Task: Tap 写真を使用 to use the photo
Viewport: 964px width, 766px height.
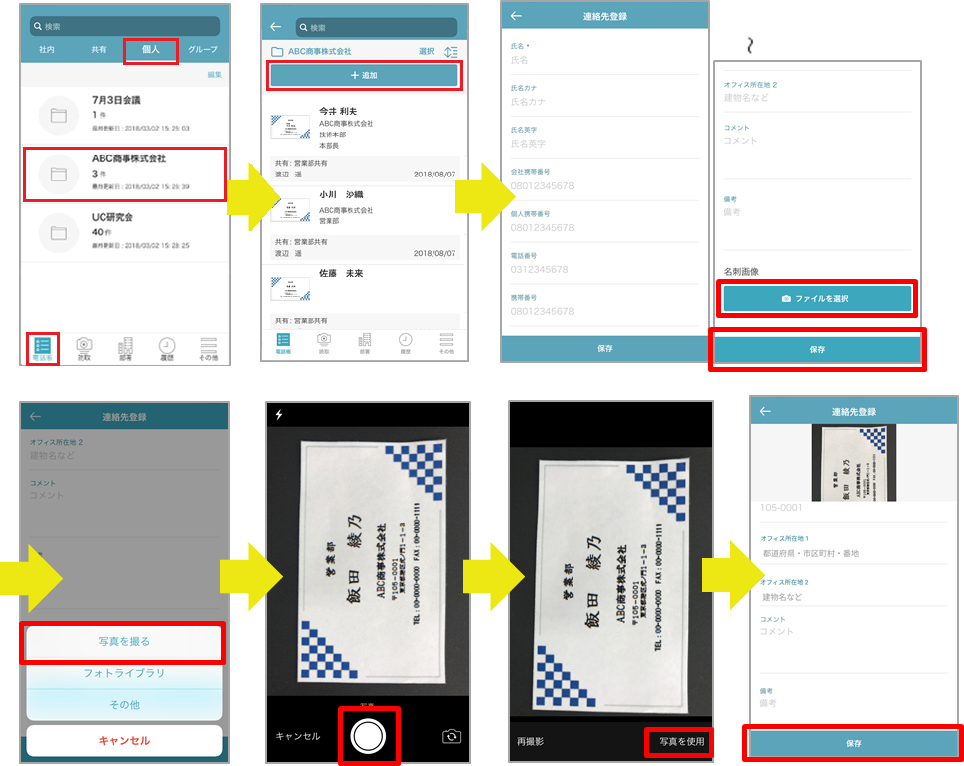Action: tap(680, 742)
